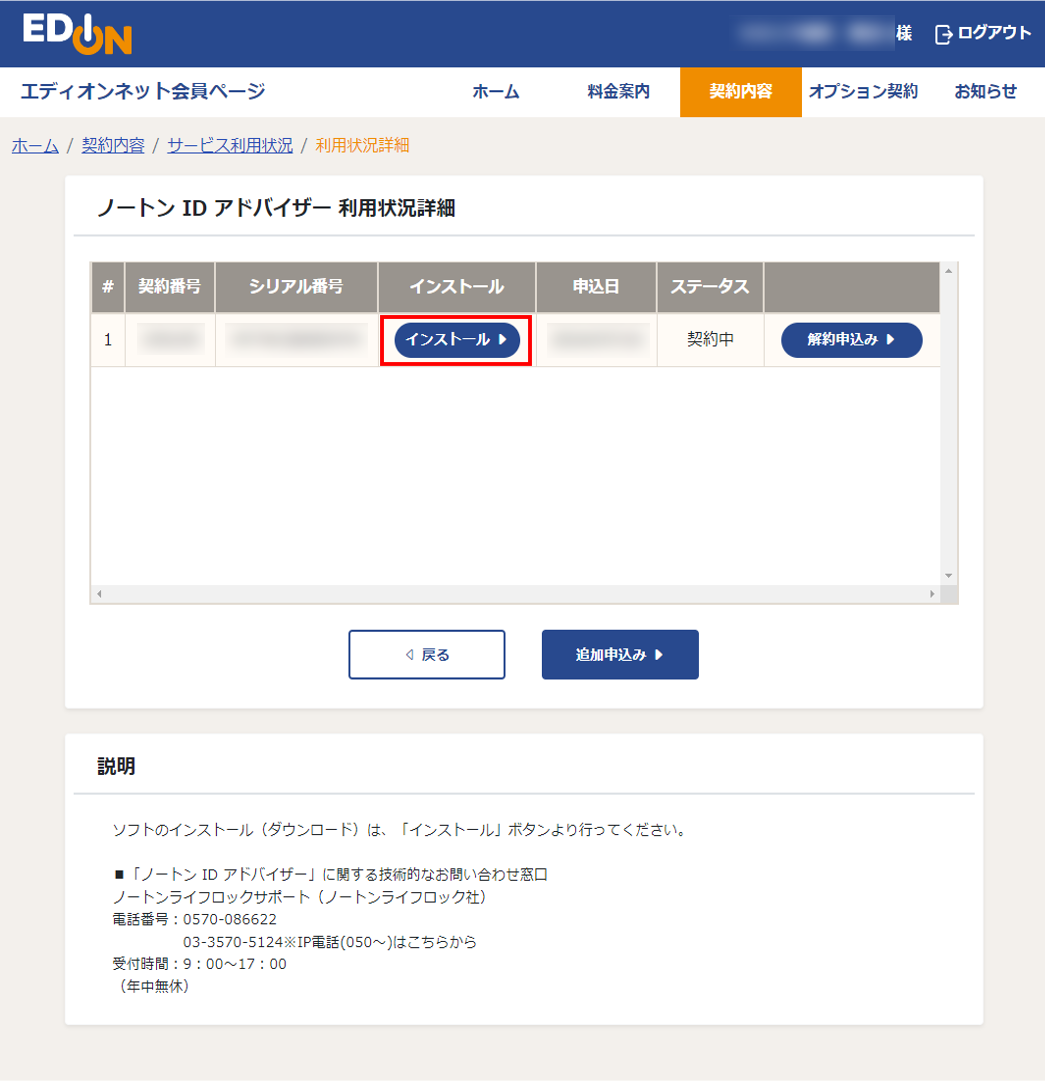This screenshot has height=1081, width=1045.
Task: Click the 解約申込み button
Action: click(851, 340)
